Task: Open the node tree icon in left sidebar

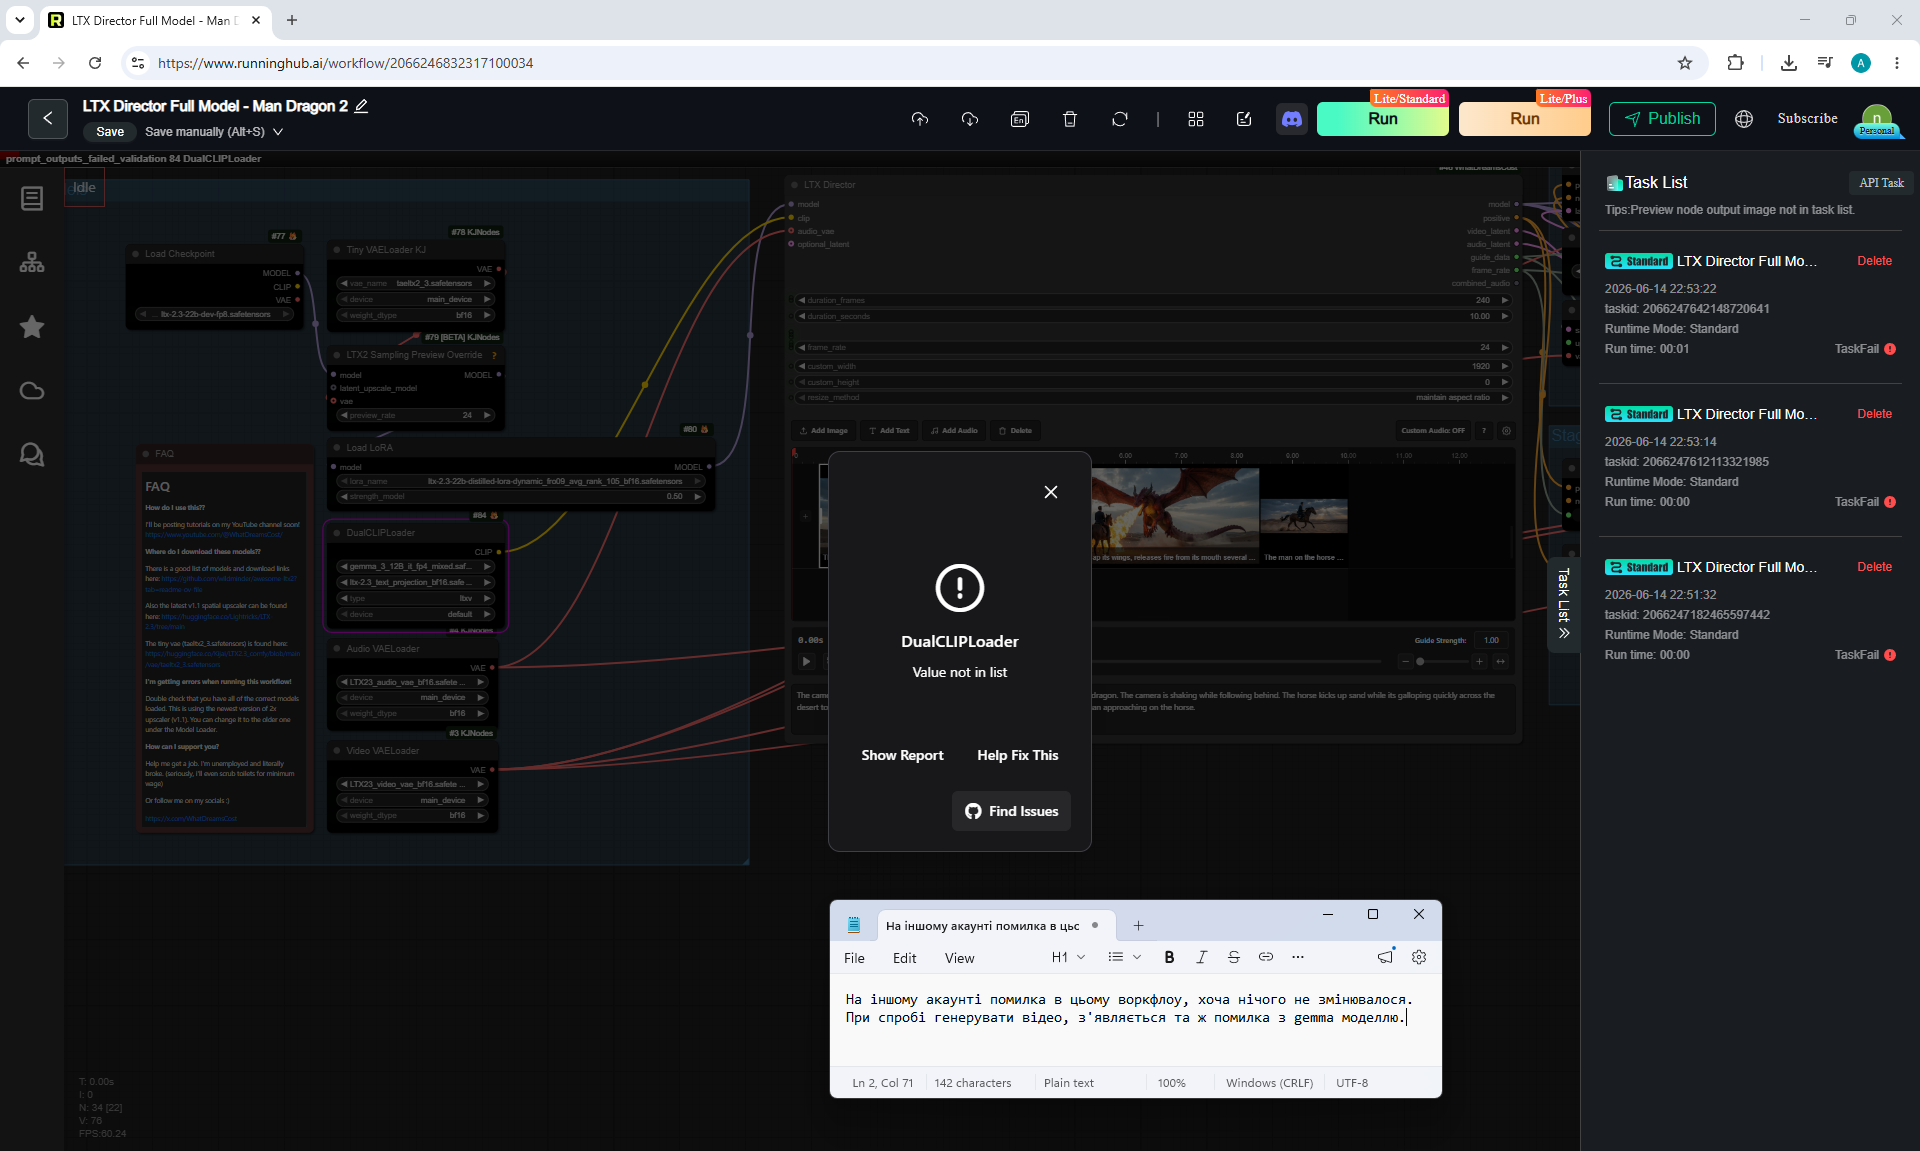Action: (x=32, y=263)
